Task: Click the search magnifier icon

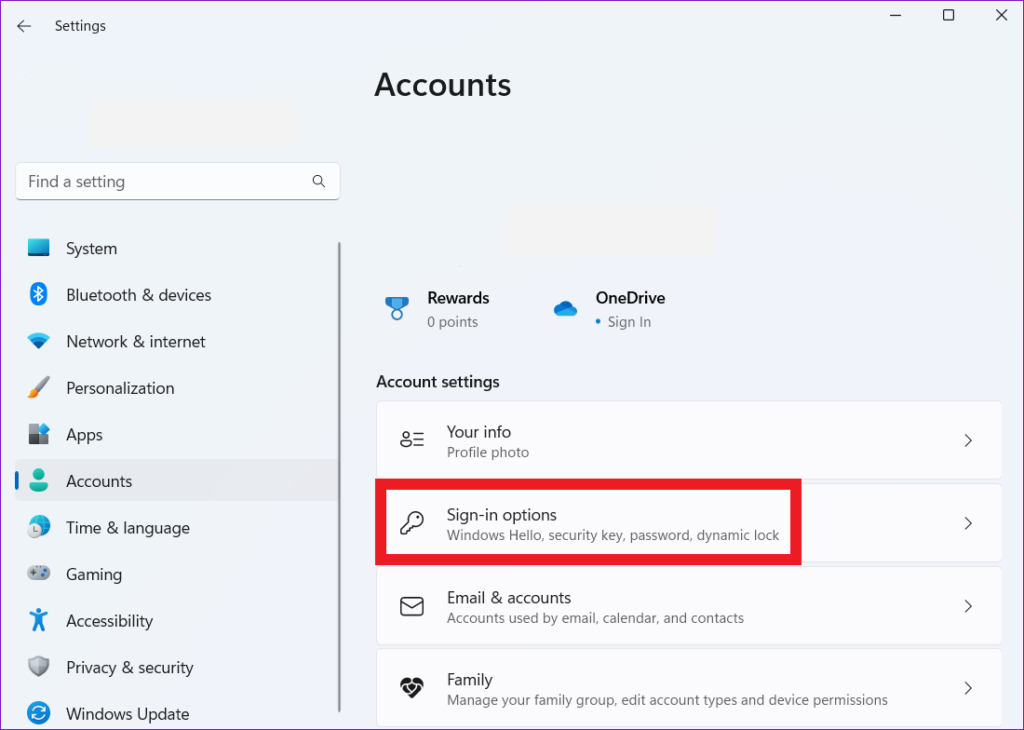Action: pos(319,181)
